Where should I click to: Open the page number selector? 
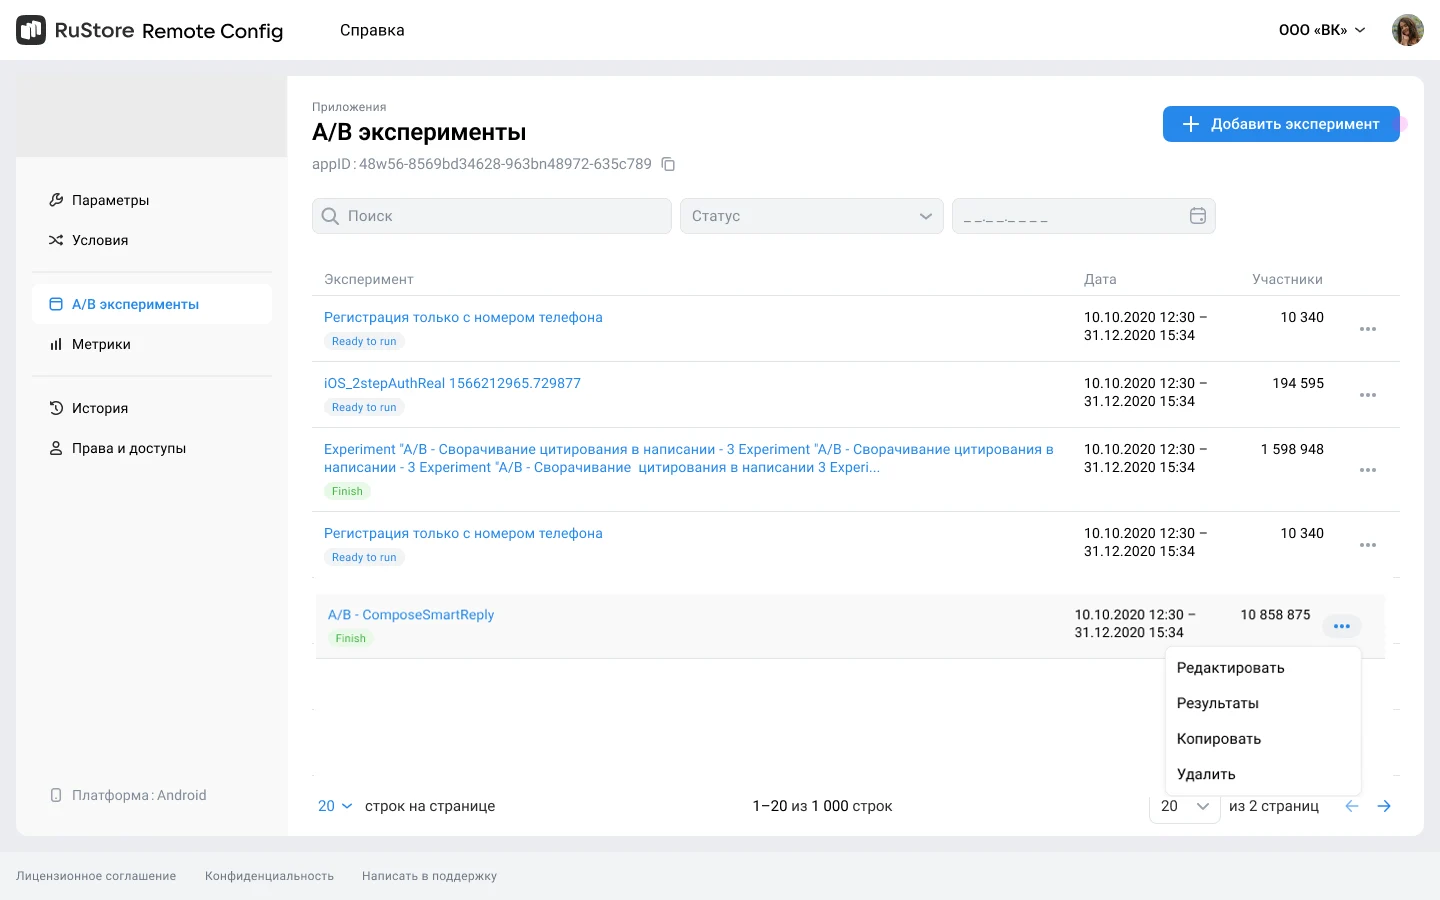(x=1184, y=806)
